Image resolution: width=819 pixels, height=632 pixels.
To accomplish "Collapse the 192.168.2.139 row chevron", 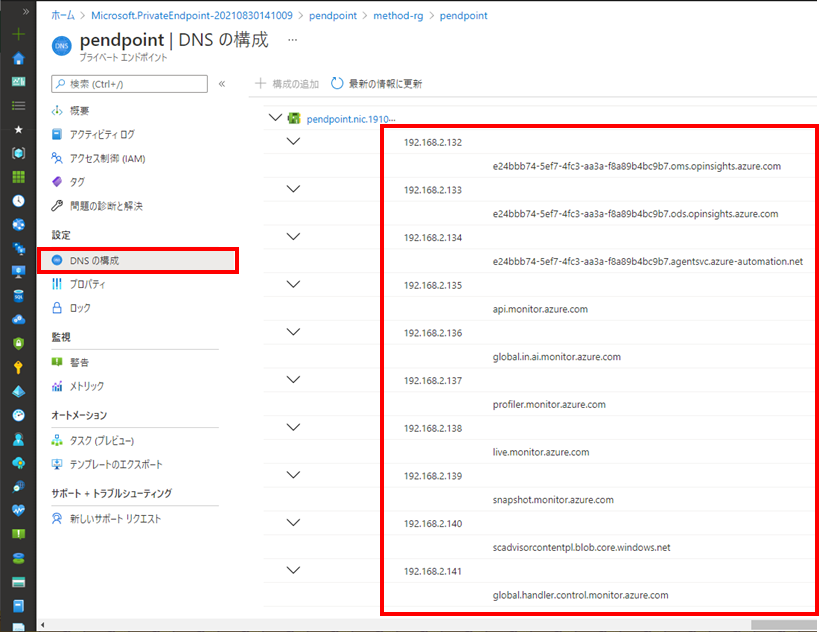I will click(294, 474).
